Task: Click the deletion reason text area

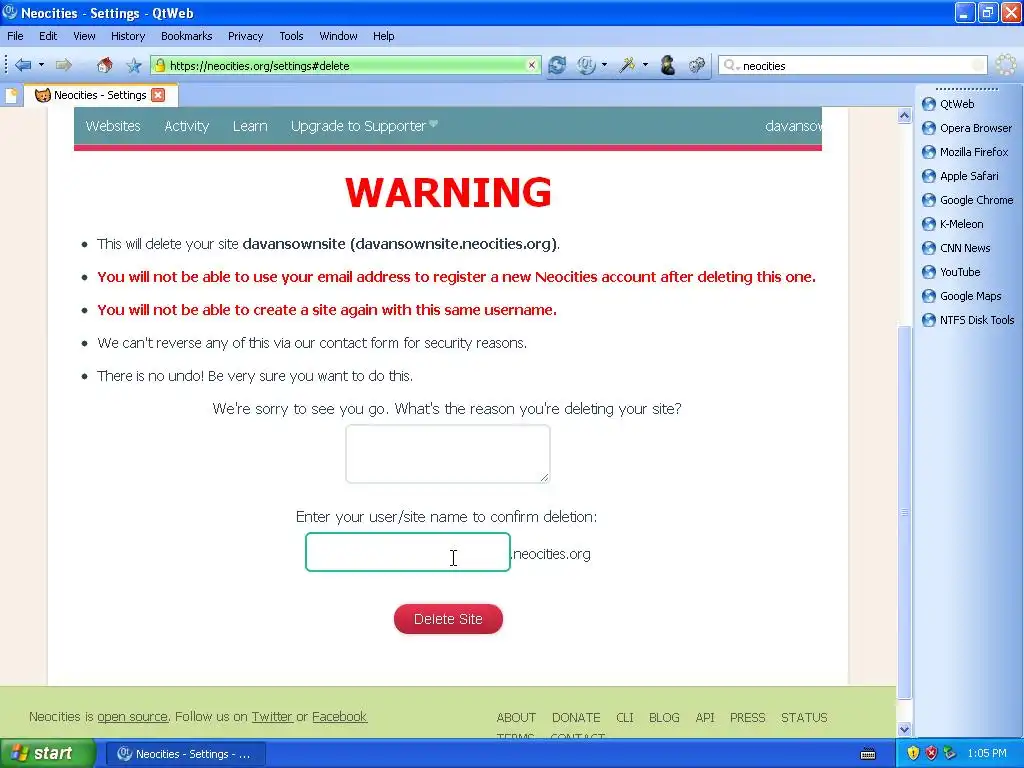Action: [x=447, y=454]
